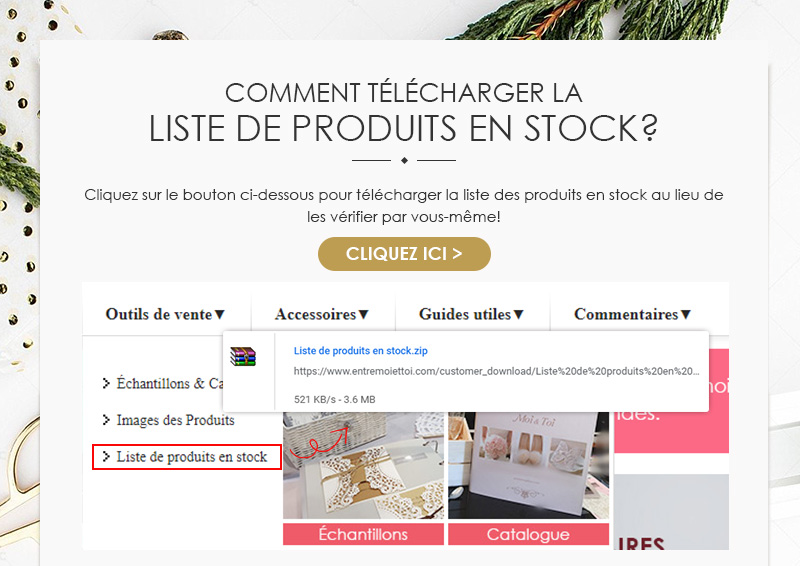Viewport: 800px width, 566px height.
Task: Click the pink banner on the right
Action: point(671,401)
